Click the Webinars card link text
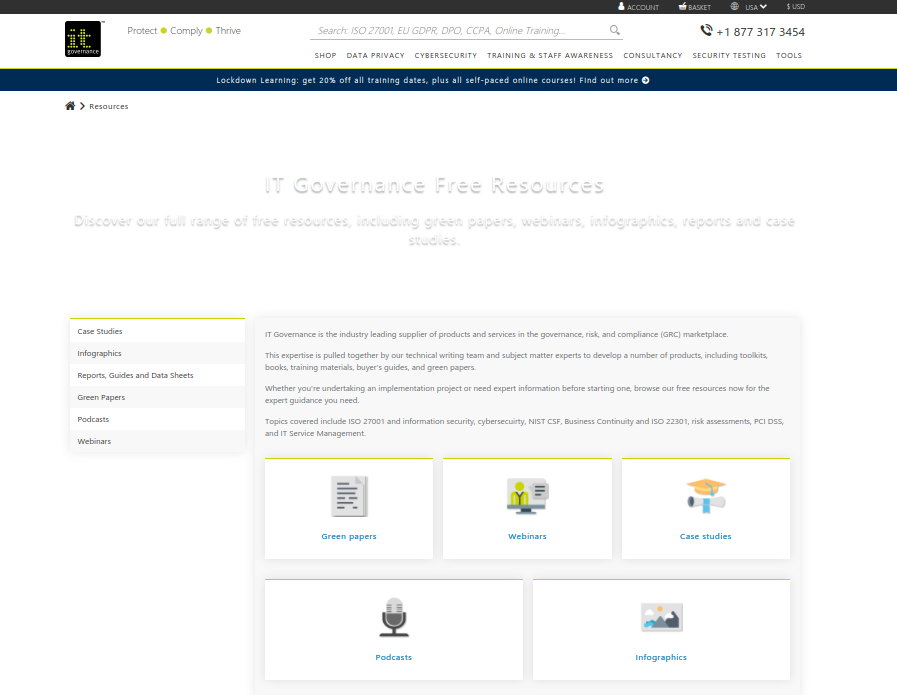 527,537
